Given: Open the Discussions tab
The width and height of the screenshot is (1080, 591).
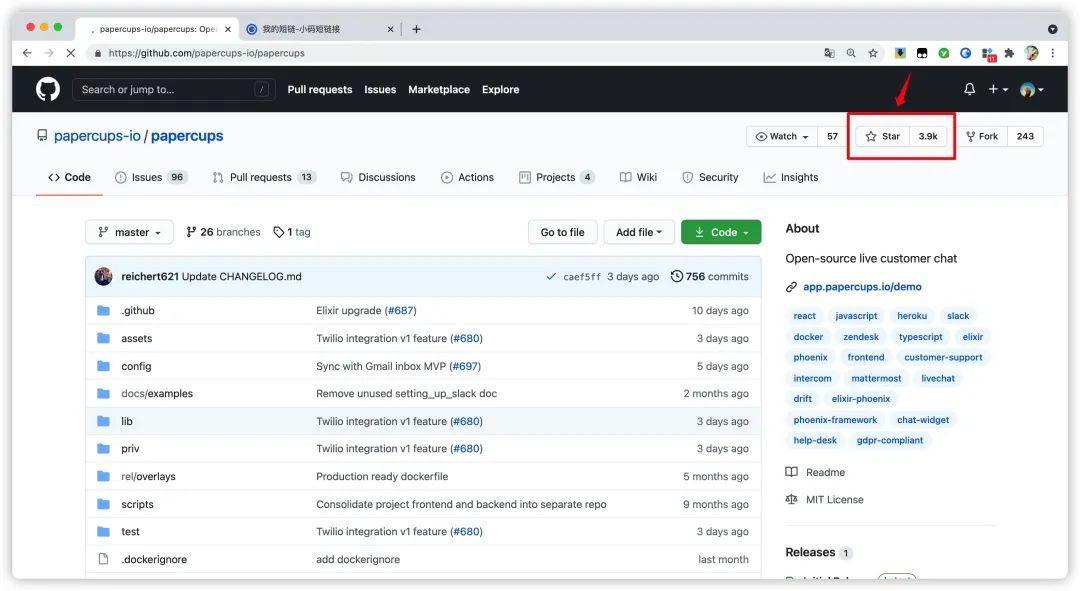Looking at the screenshot, I should click(x=378, y=177).
